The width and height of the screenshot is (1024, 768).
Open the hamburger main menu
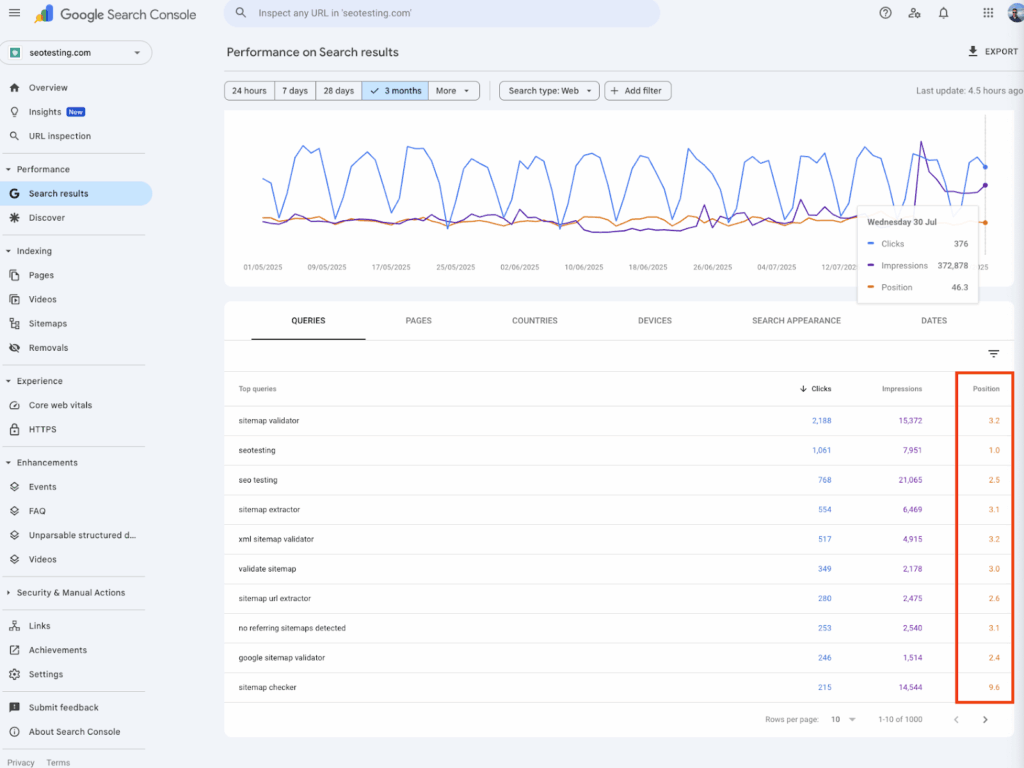(14, 13)
